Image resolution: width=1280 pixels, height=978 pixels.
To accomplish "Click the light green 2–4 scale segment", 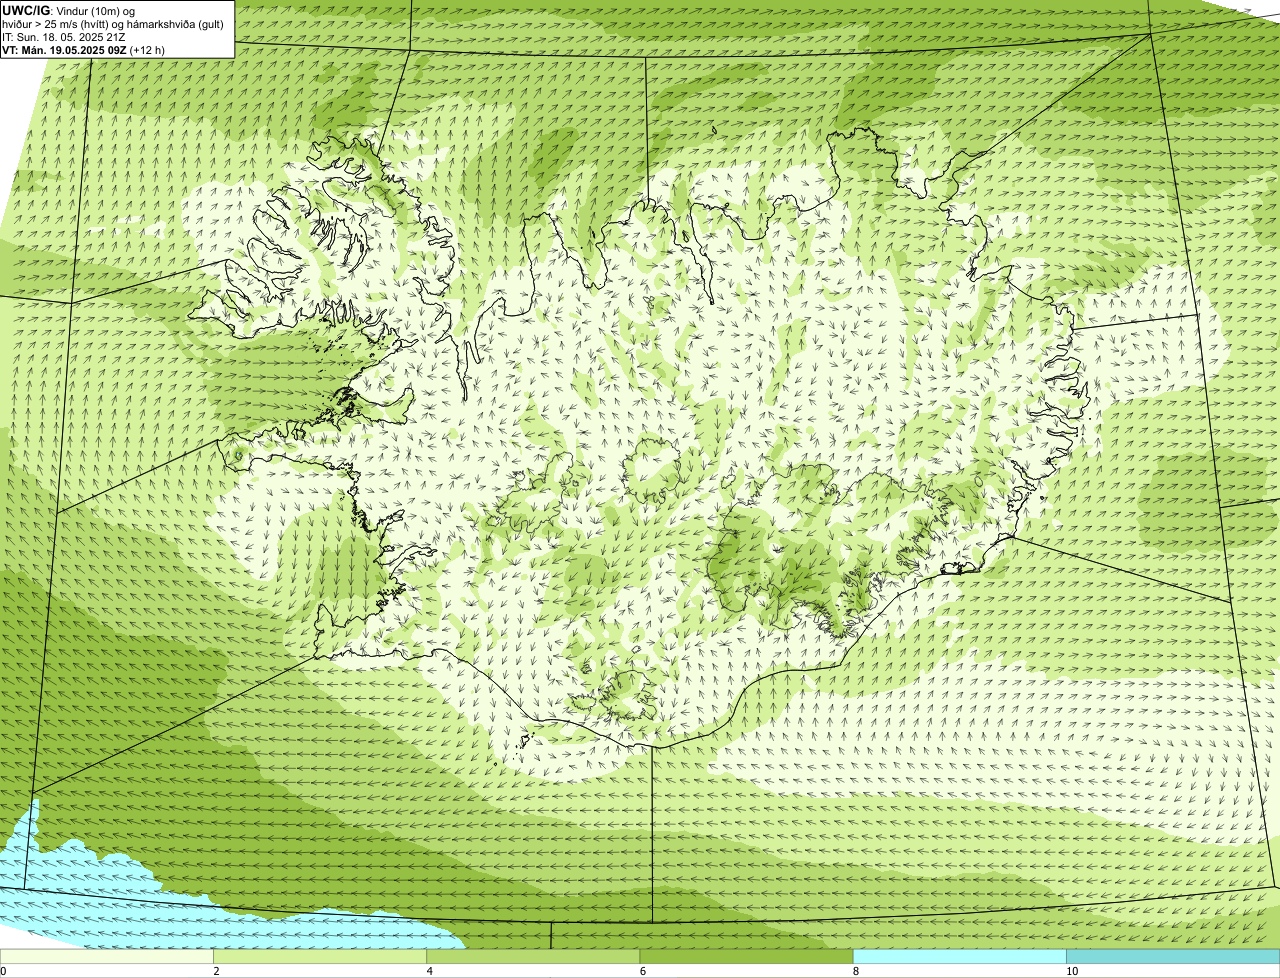I will click(320, 956).
